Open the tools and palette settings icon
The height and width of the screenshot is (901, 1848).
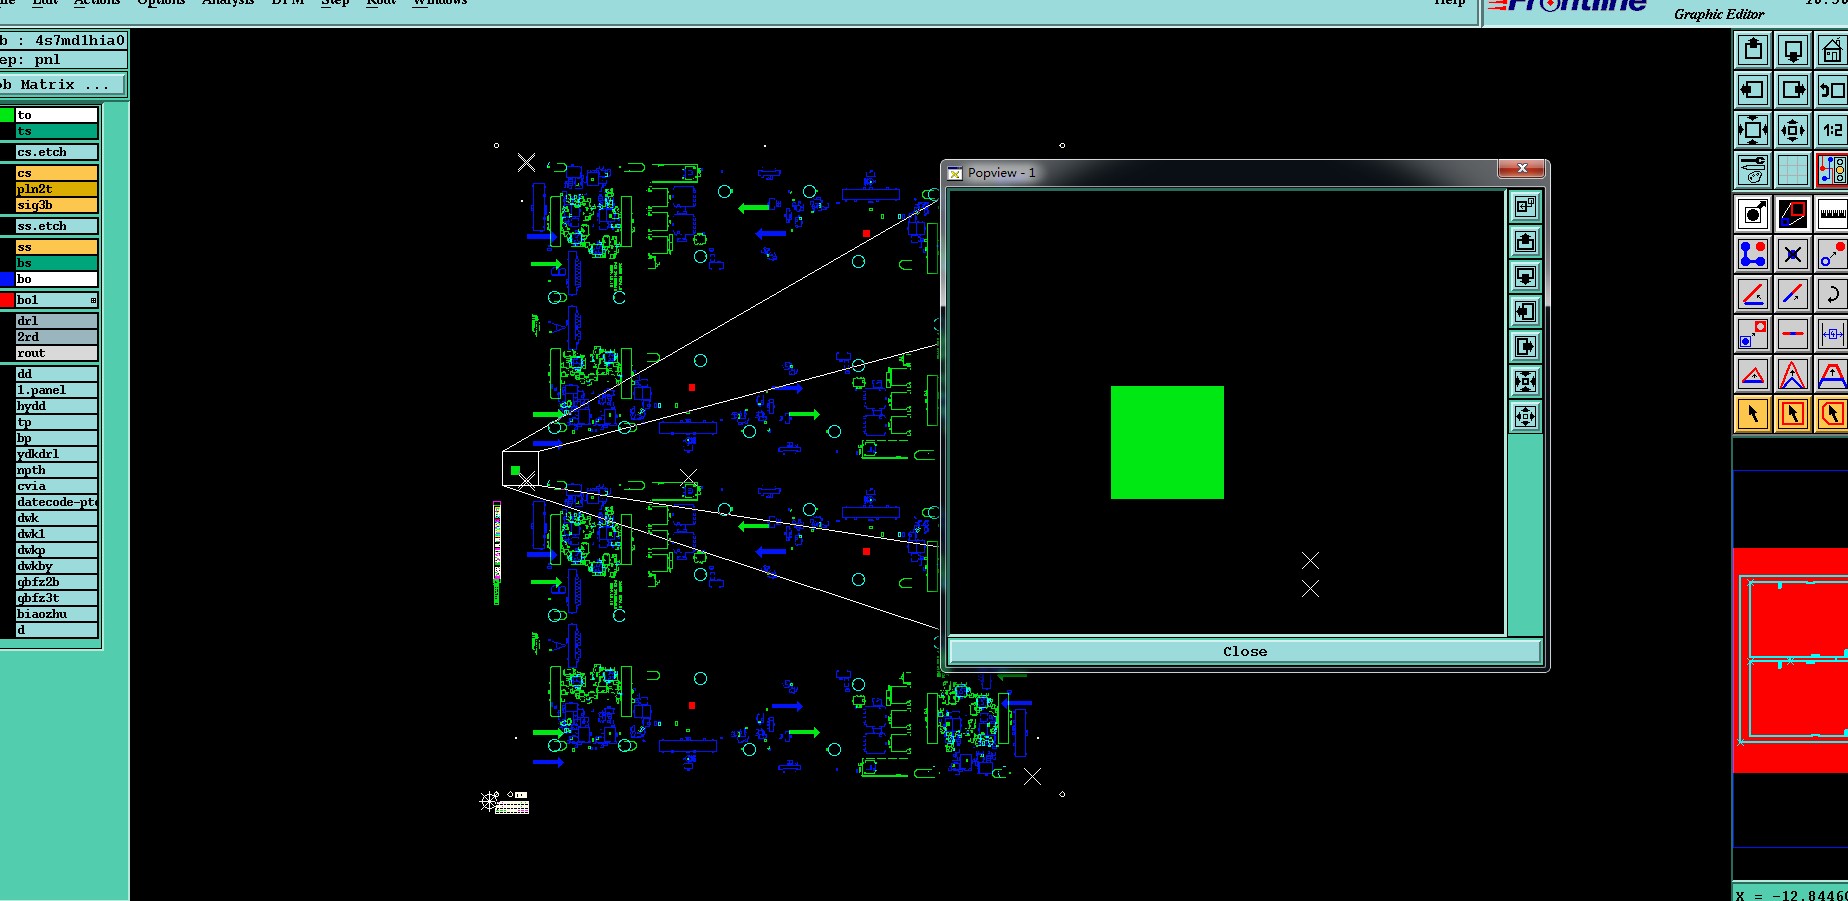1753,169
